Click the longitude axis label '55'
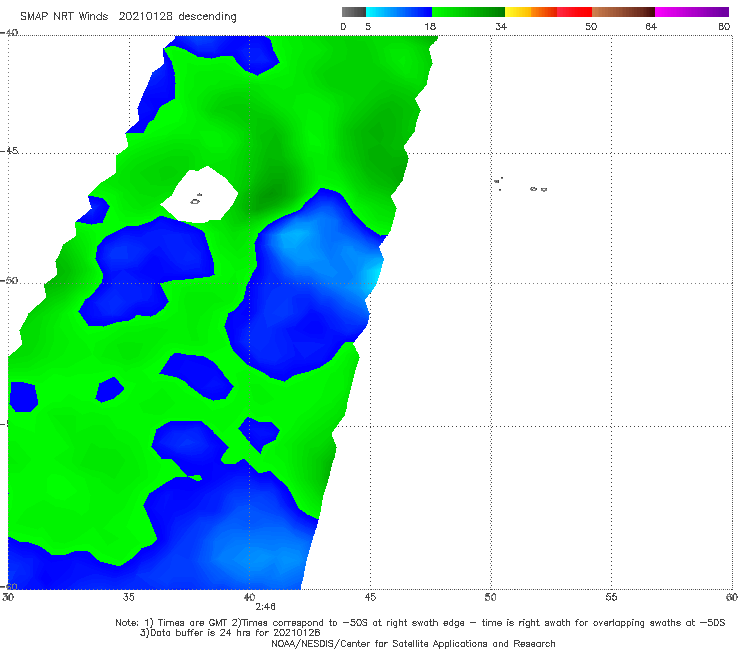 [x=611, y=598]
